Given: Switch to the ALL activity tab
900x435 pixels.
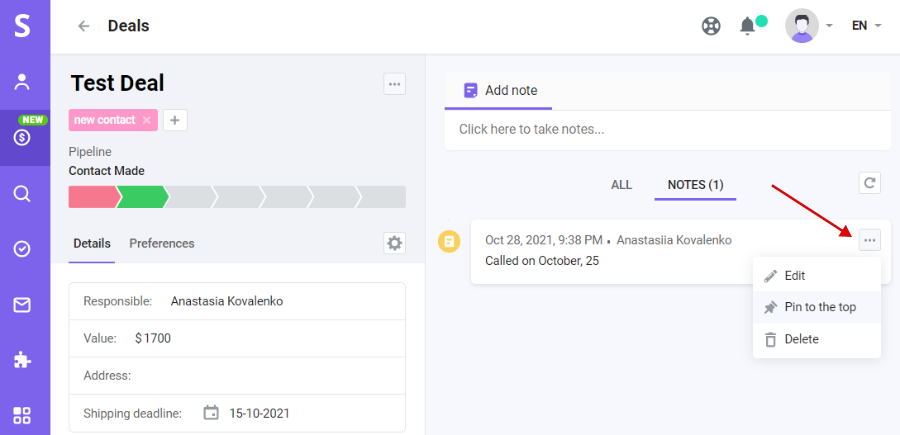Looking at the screenshot, I should tap(621, 185).
